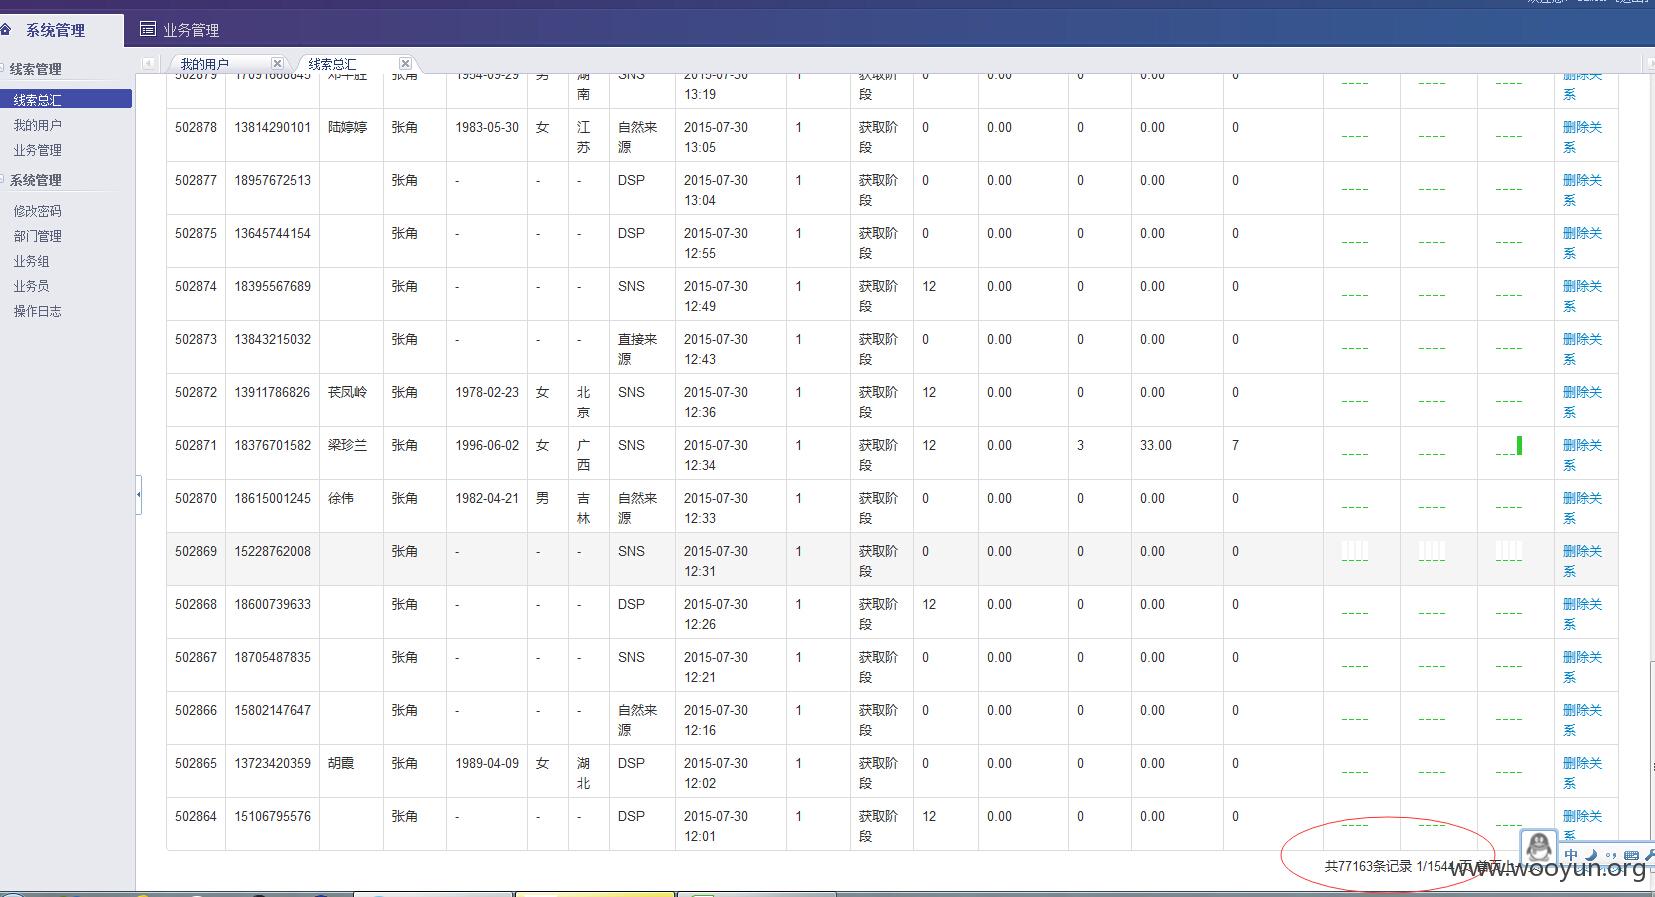This screenshot has width=1655, height=897.
Task: Close the 我的用户 tab
Action: click(x=277, y=63)
